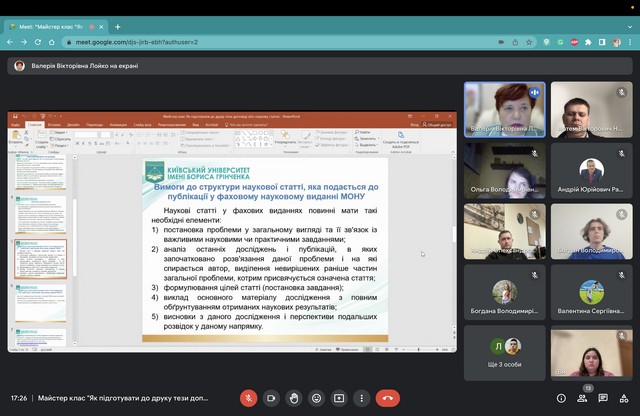Bookmark this page with the star
This screenshot has height=416, width=640.
pos(529,42)
